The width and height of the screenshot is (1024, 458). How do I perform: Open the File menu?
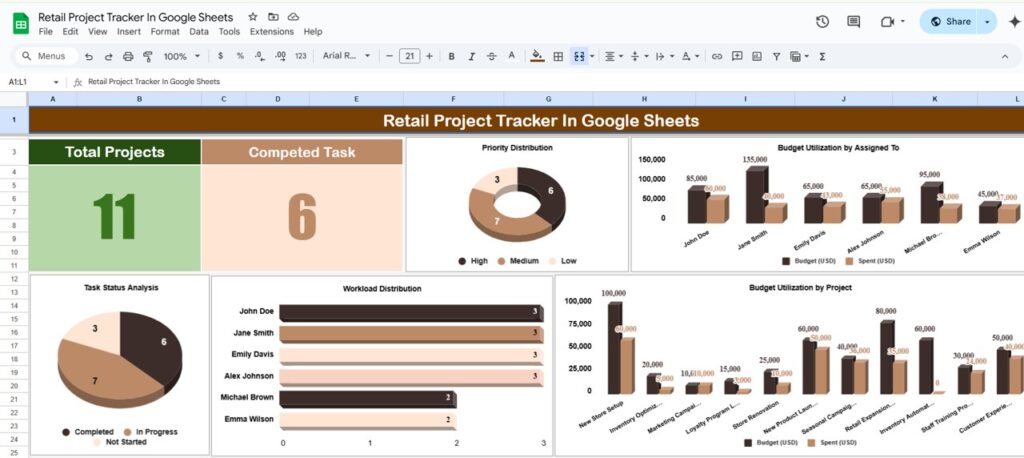coord(46,31)
